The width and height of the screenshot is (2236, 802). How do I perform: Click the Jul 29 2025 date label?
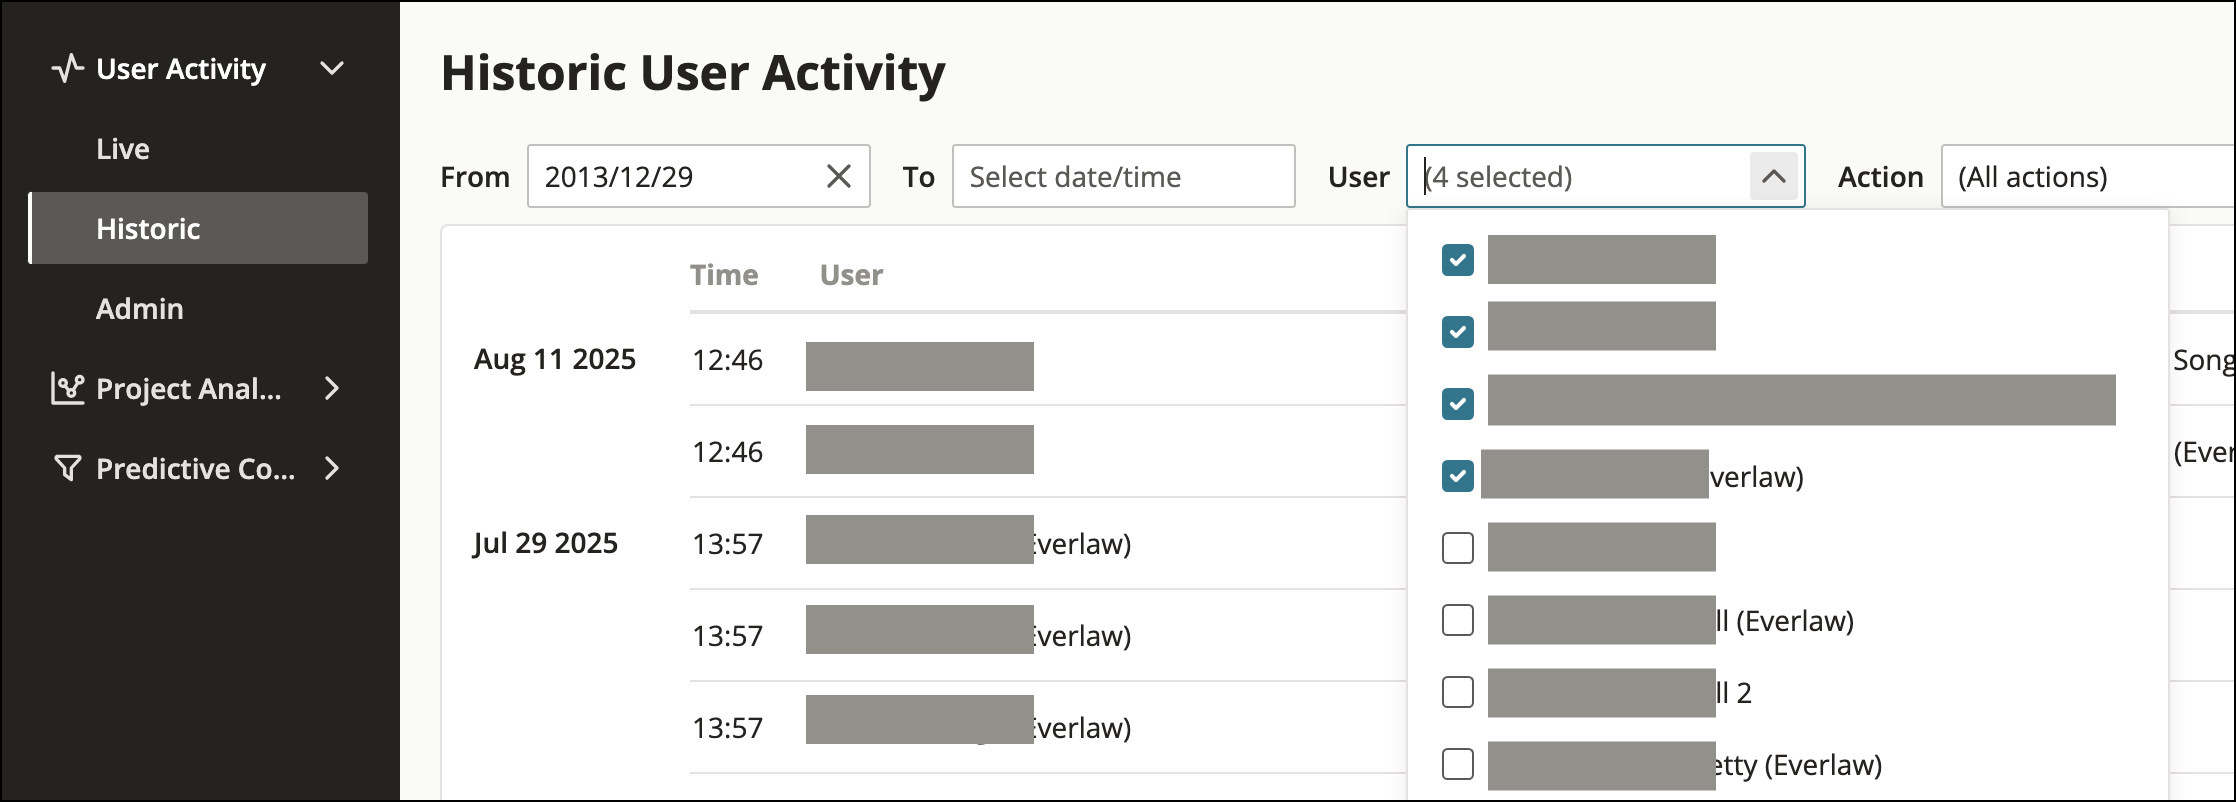pyautogui.click(x=546, y=543)
